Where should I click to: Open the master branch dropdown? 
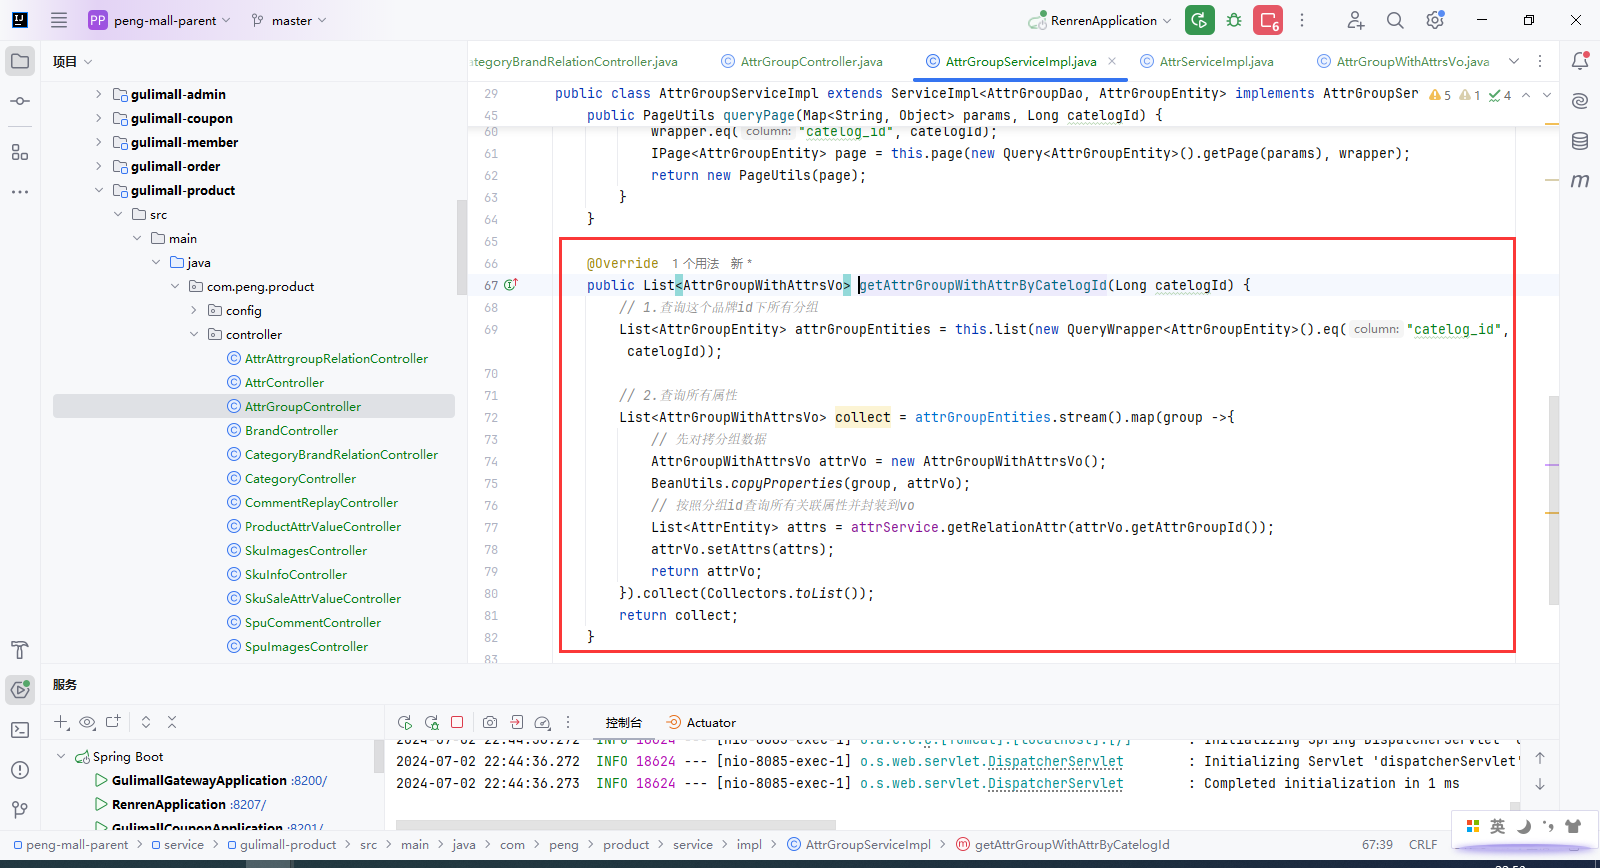point(290,20)
